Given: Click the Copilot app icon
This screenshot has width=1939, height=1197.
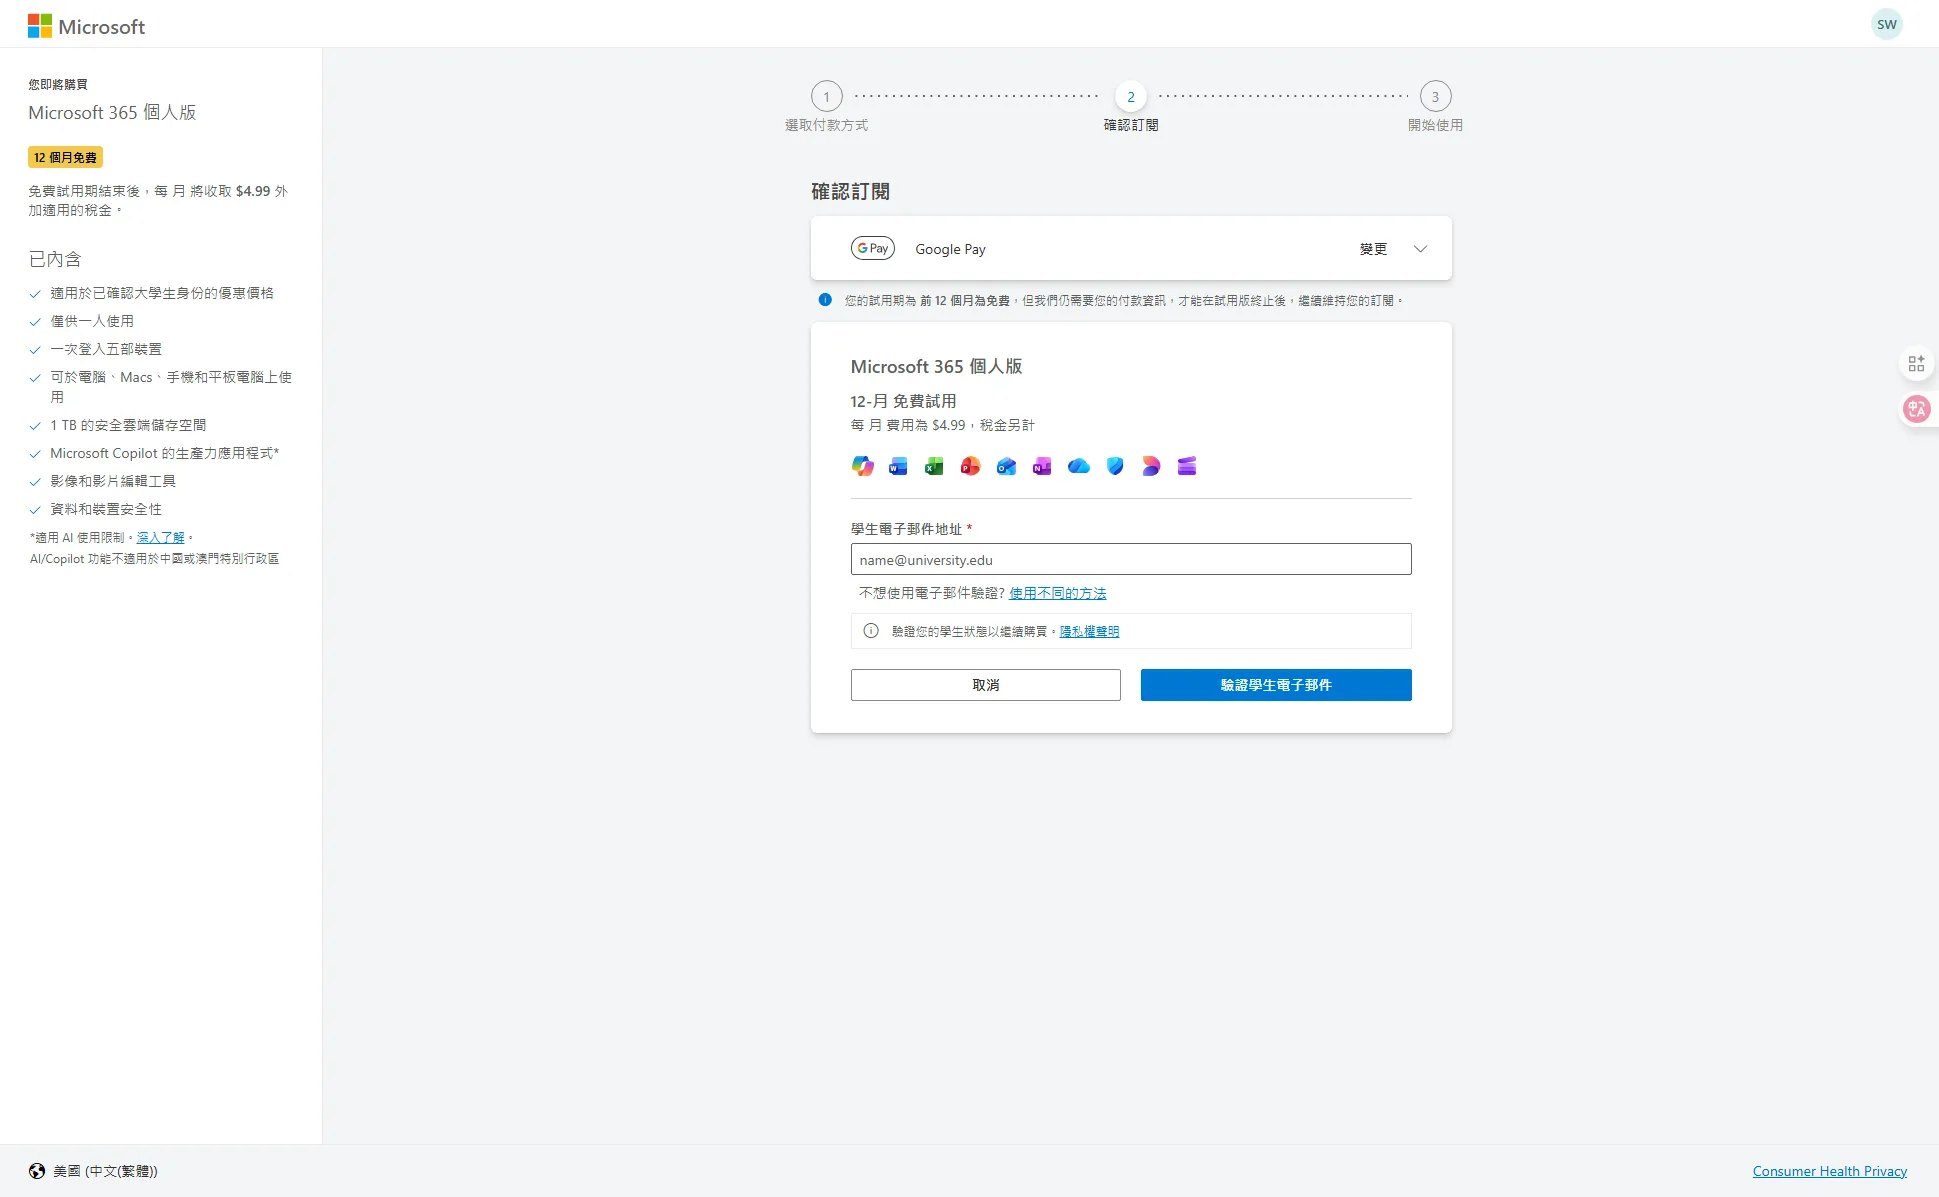Looking at the screenshot, I should tap(862, 466).
